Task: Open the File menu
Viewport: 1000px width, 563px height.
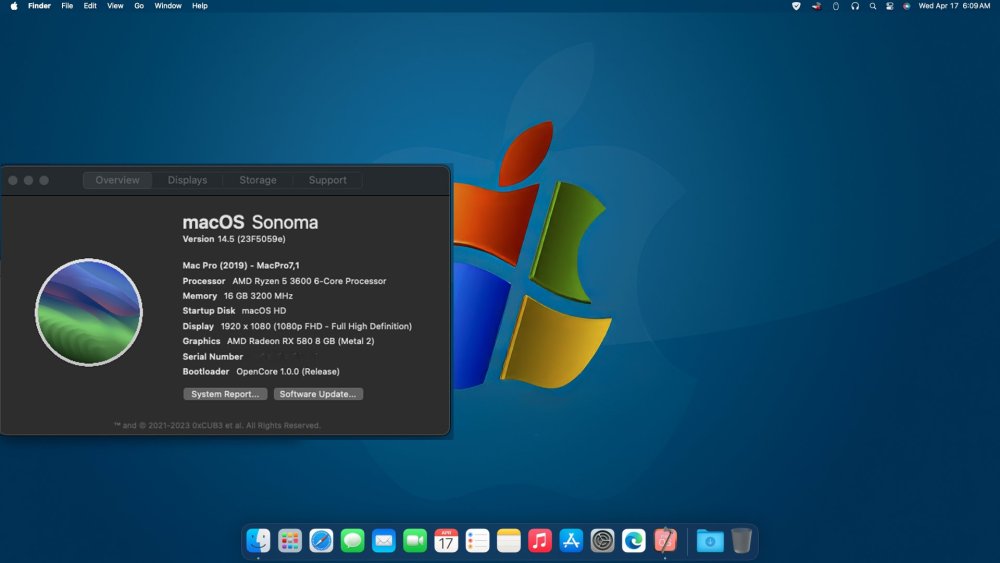Action: [x=67, y=6]
